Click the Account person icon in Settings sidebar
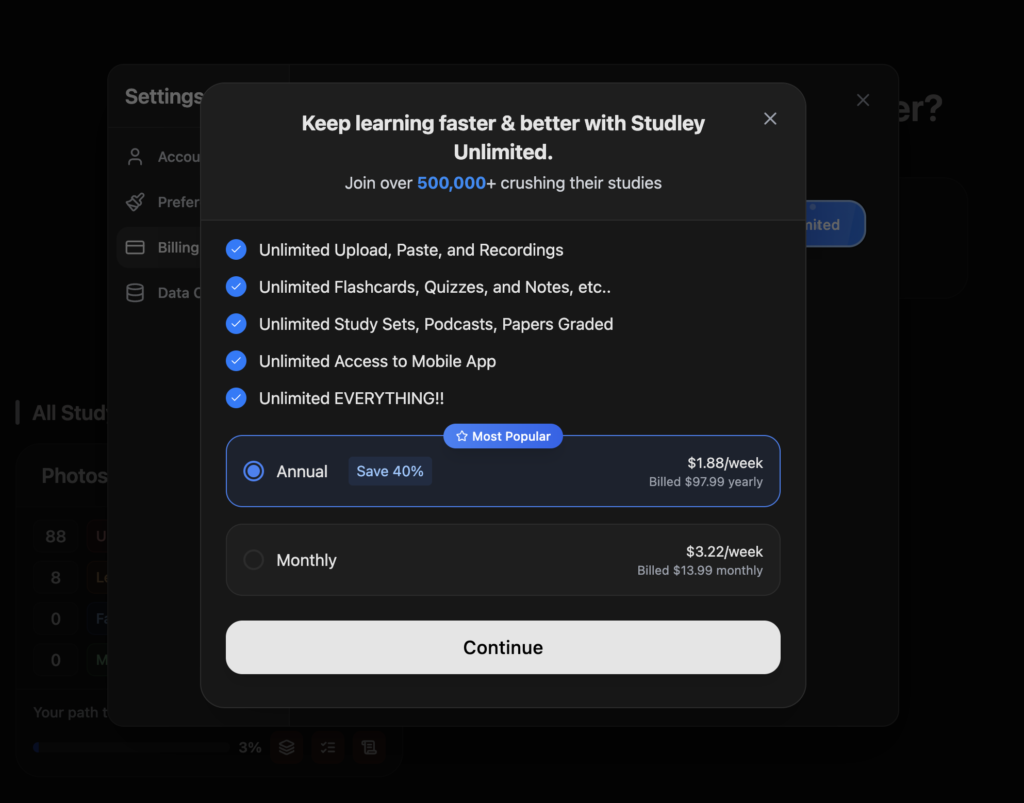This screenshot has height=803, width=1024. point(135,156)
